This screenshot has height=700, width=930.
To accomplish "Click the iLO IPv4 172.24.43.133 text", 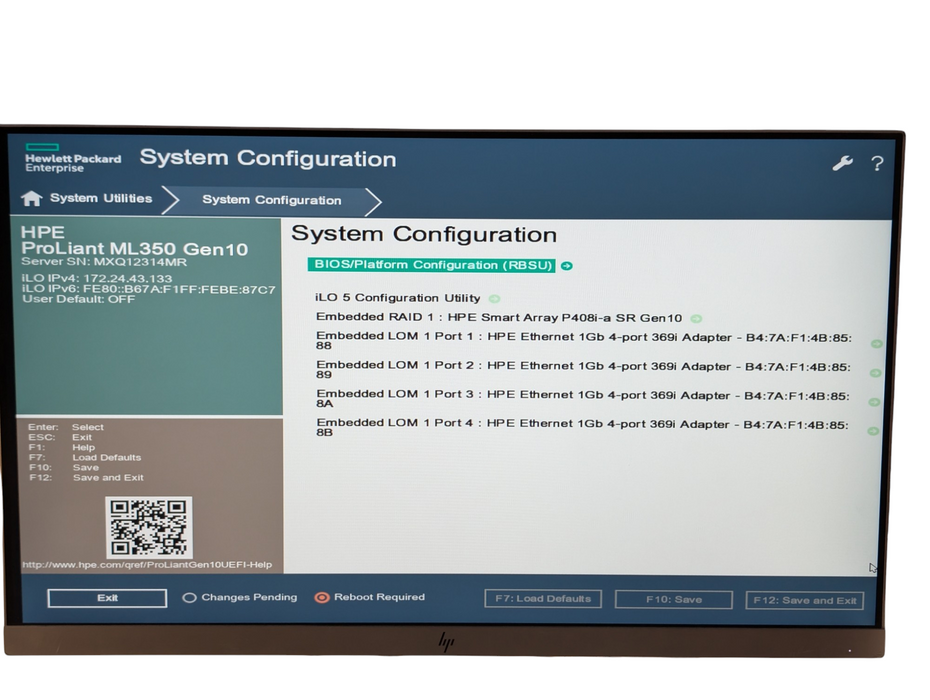I will pyautogui.click(x=97, y=278).
